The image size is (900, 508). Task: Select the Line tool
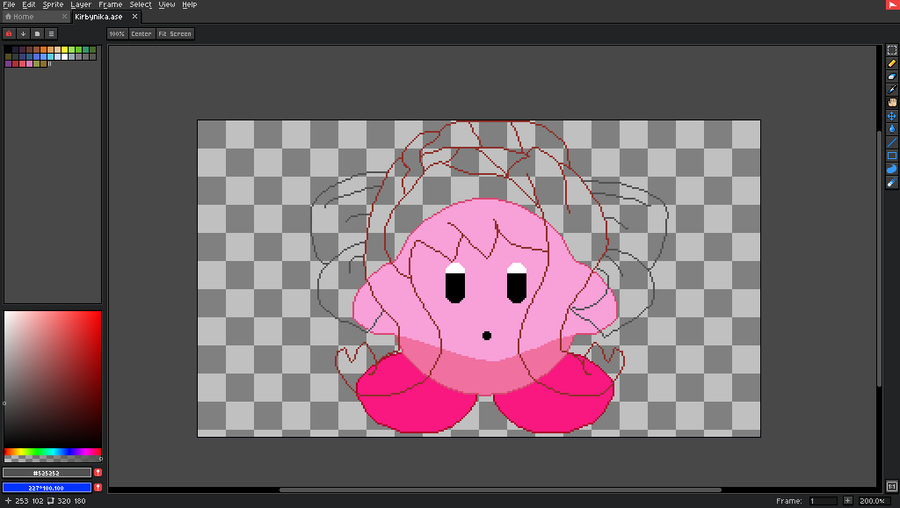pyautogui.click(x=891, y=142)
